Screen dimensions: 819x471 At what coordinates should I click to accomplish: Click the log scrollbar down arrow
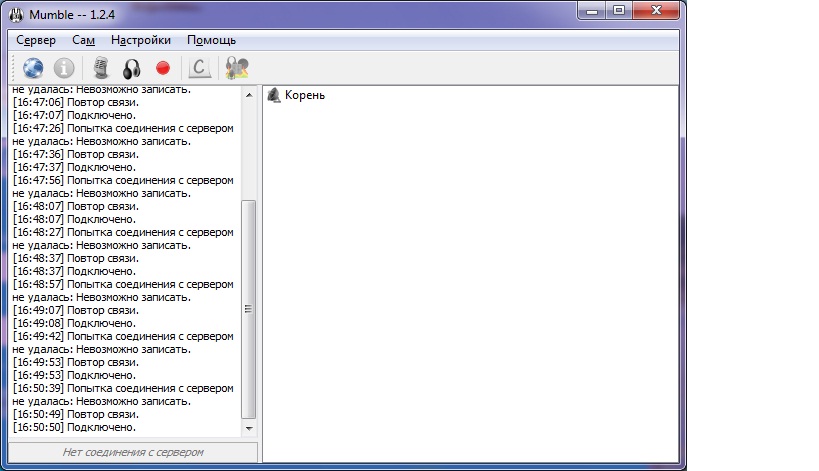(250, 428)
